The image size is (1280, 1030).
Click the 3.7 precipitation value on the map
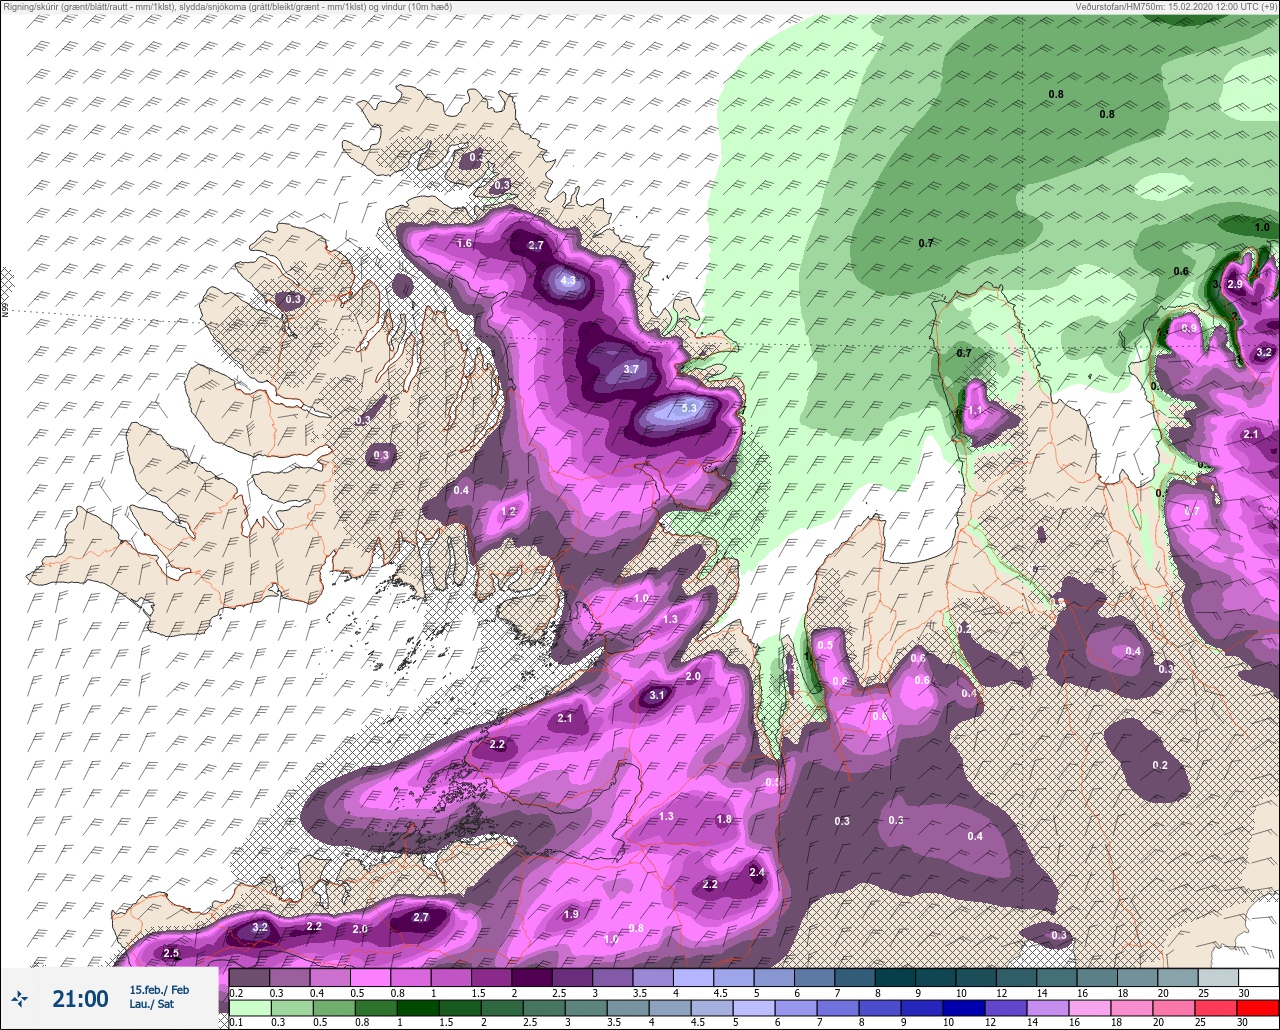pos(631,369)
